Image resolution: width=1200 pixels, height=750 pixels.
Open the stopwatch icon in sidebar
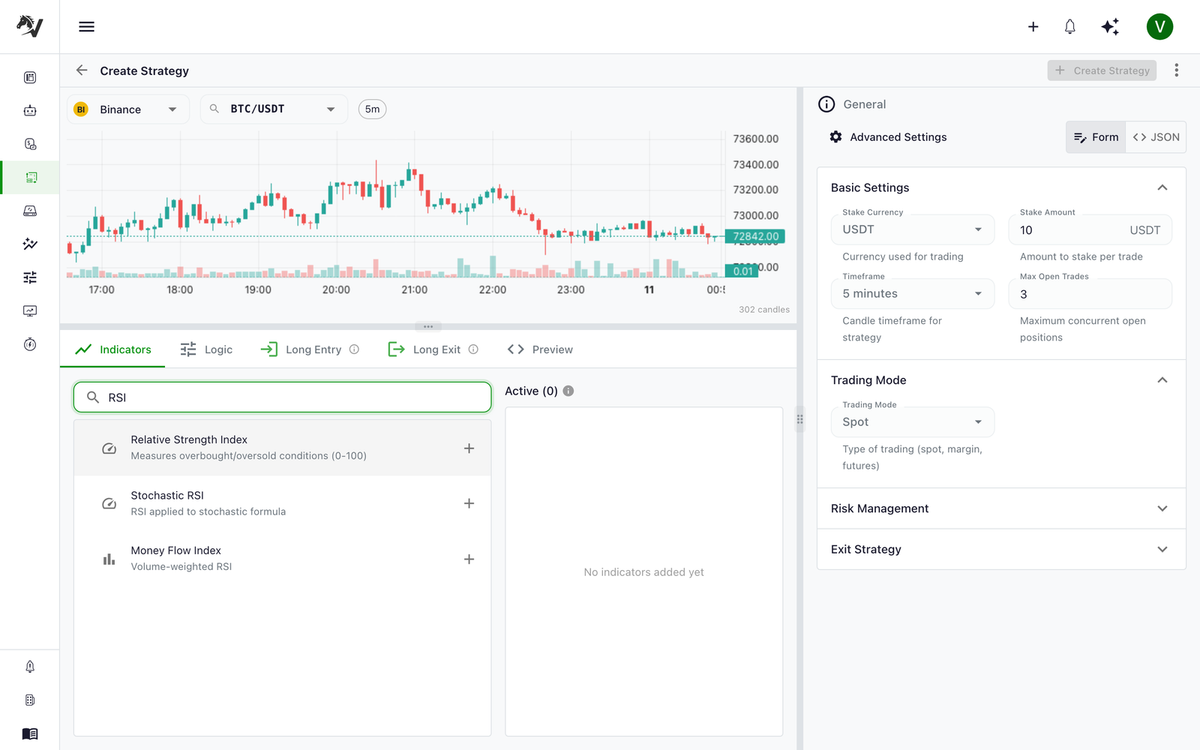pos(30,344)
